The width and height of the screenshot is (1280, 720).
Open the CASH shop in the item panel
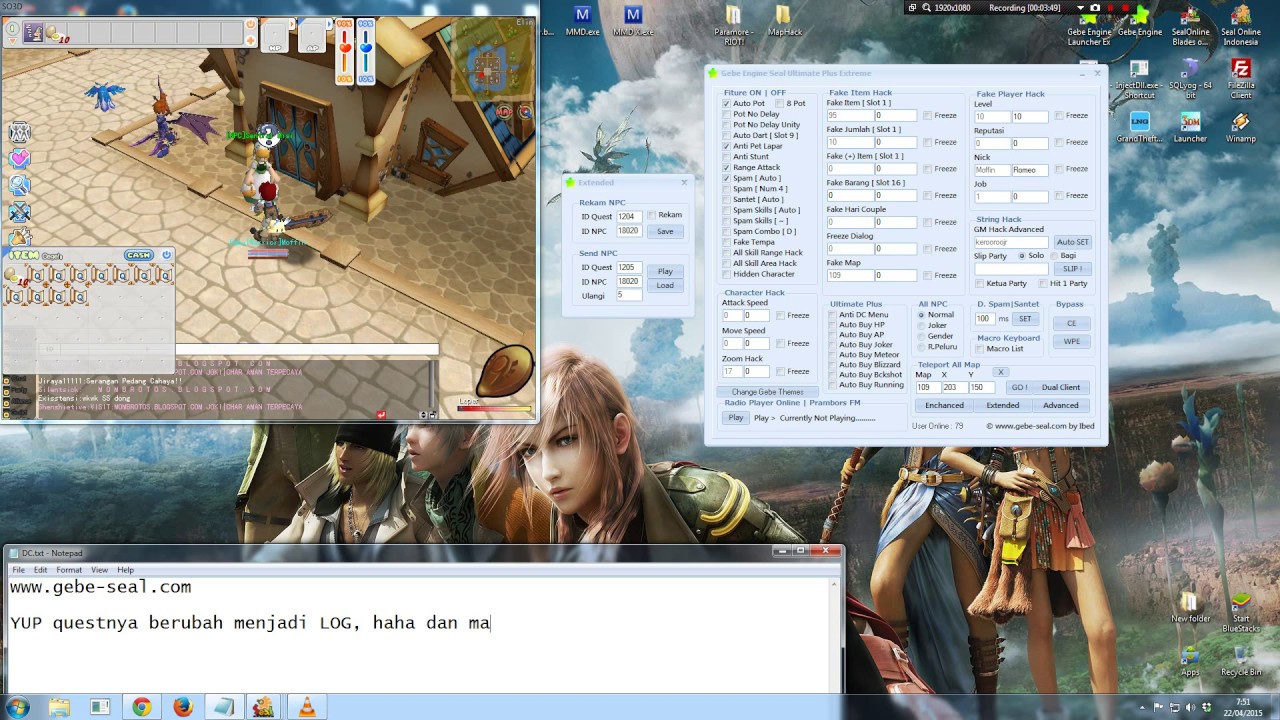click(138, 255)
